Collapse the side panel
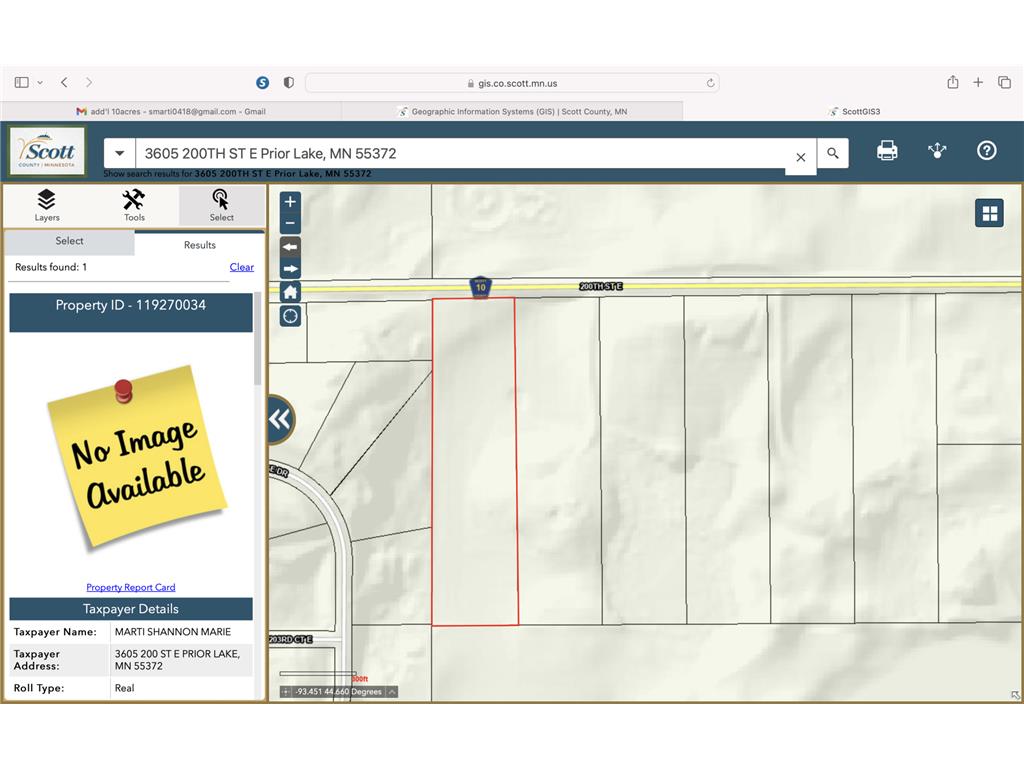The height and width of the screenshot is (768, 1024). [281, 419]
